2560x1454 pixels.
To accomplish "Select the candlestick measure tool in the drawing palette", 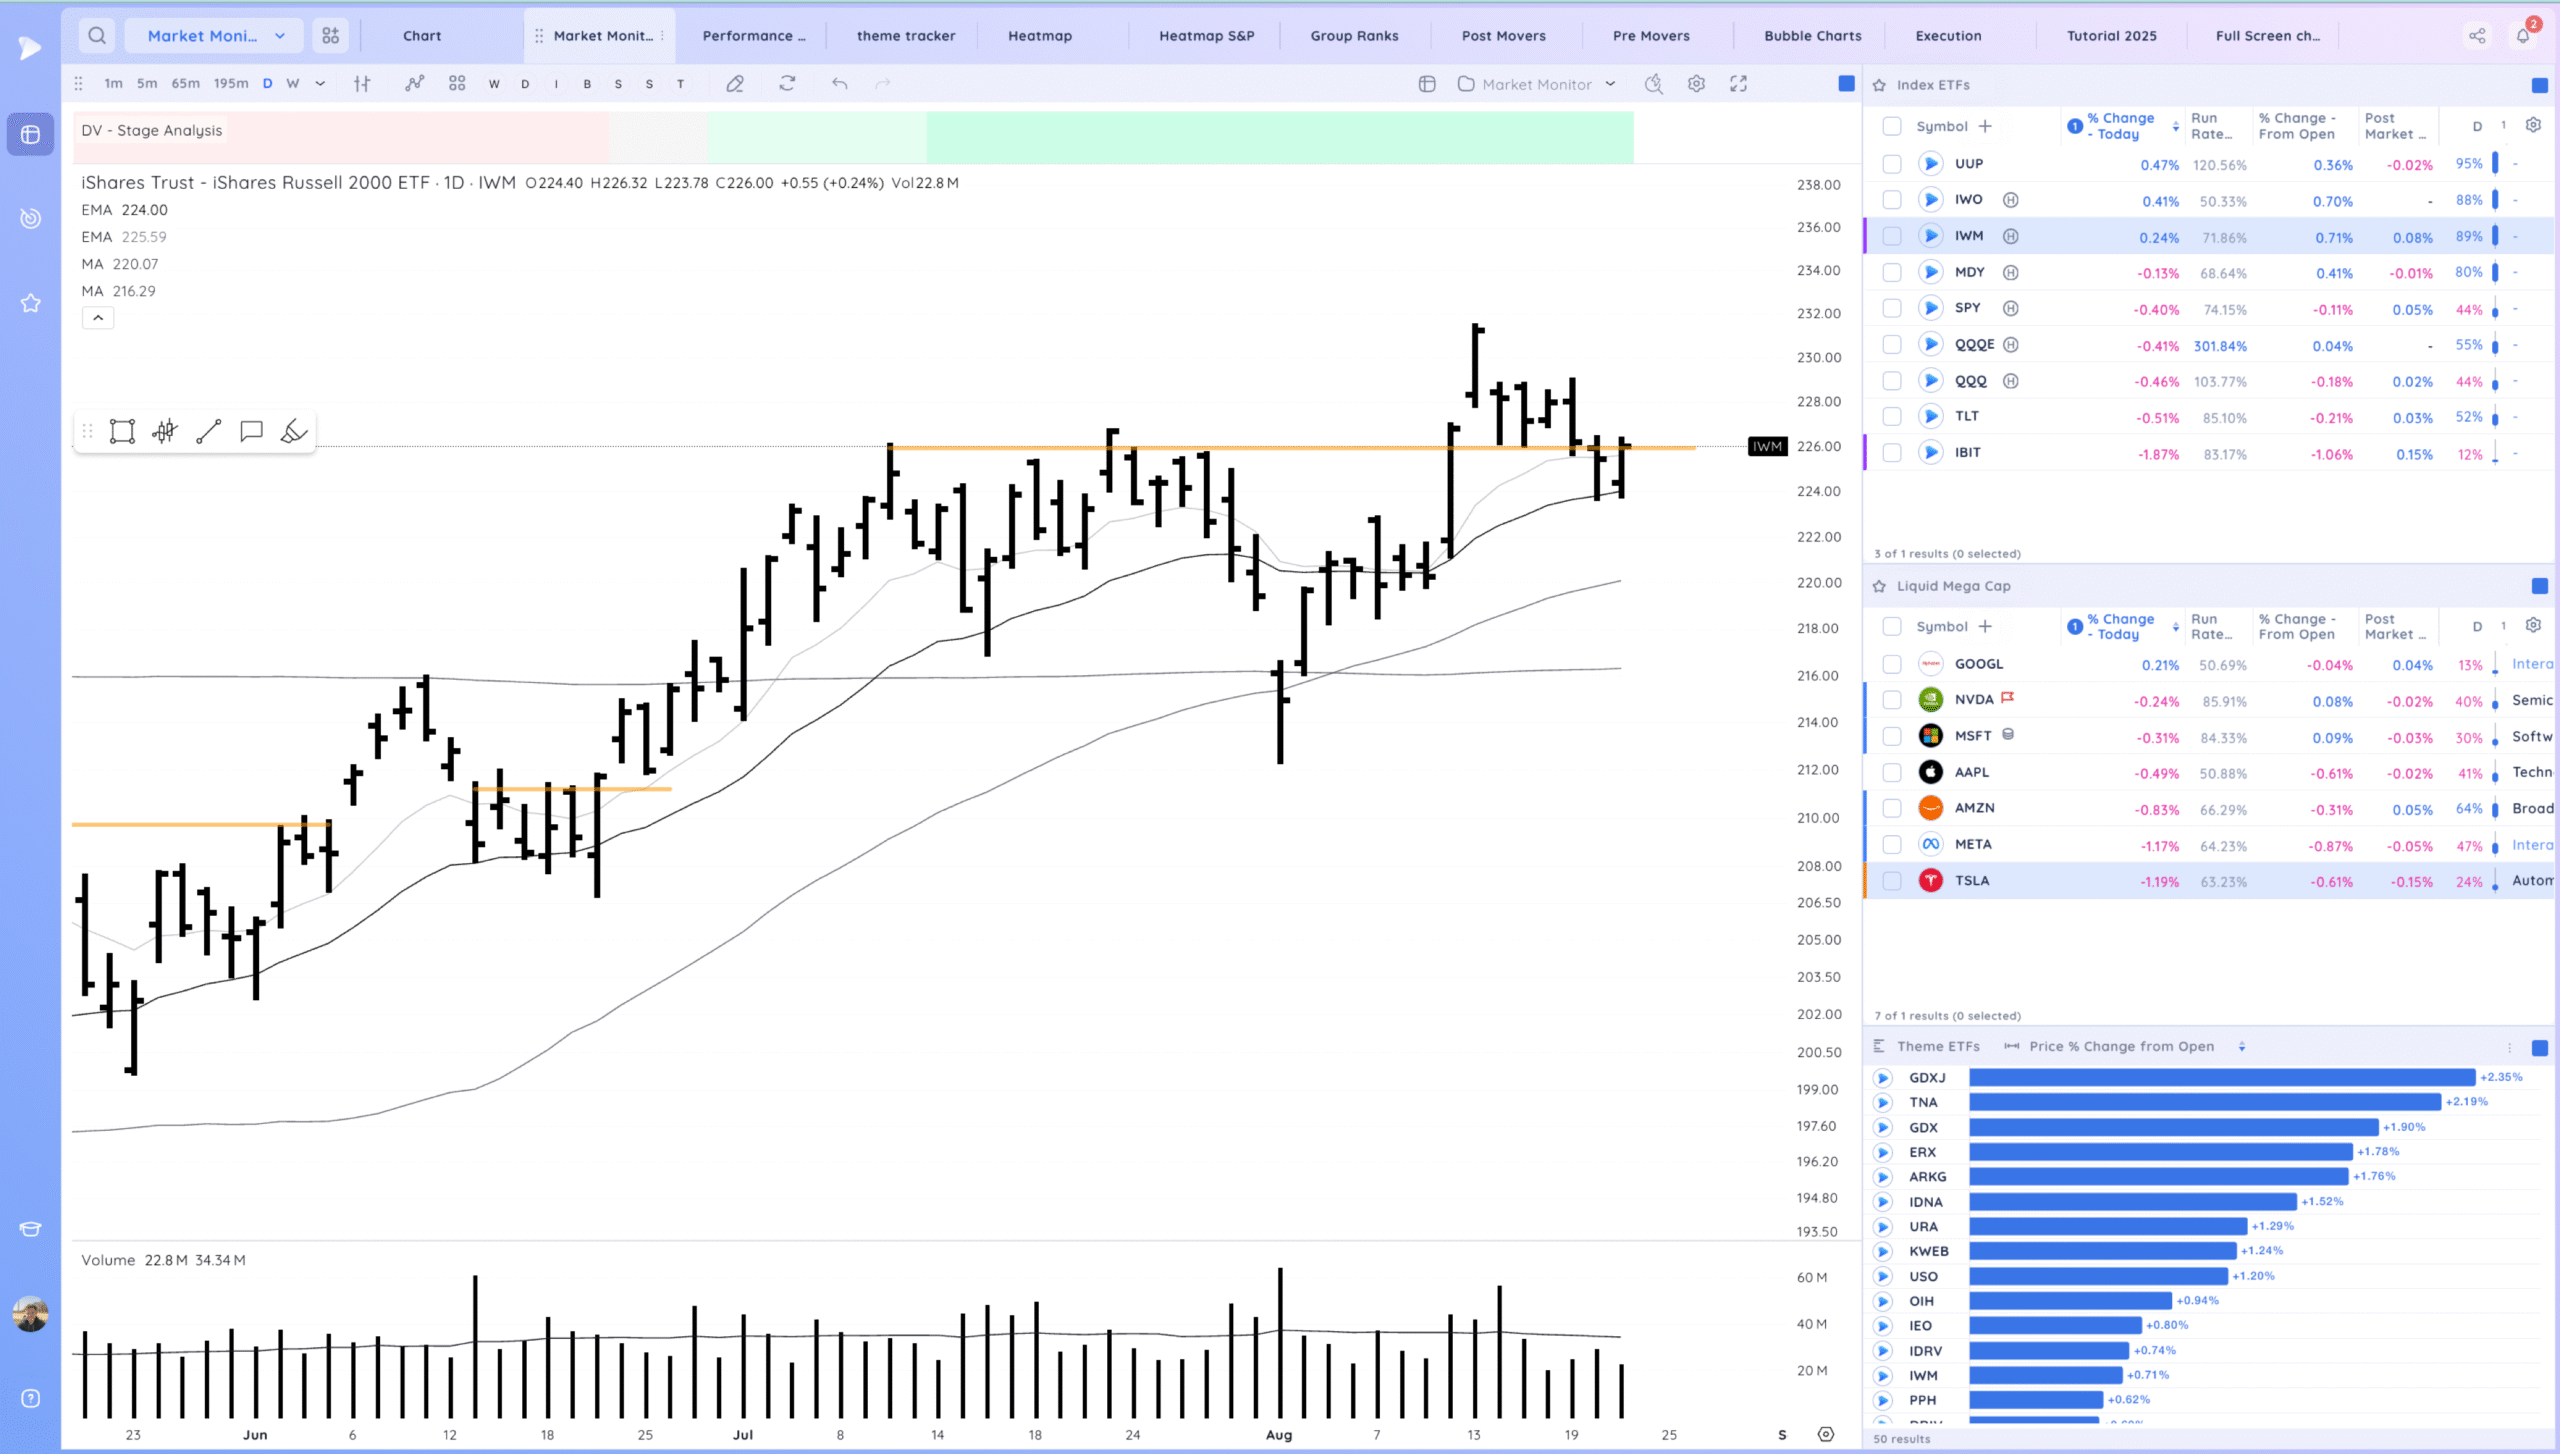I will coord(165,431).
